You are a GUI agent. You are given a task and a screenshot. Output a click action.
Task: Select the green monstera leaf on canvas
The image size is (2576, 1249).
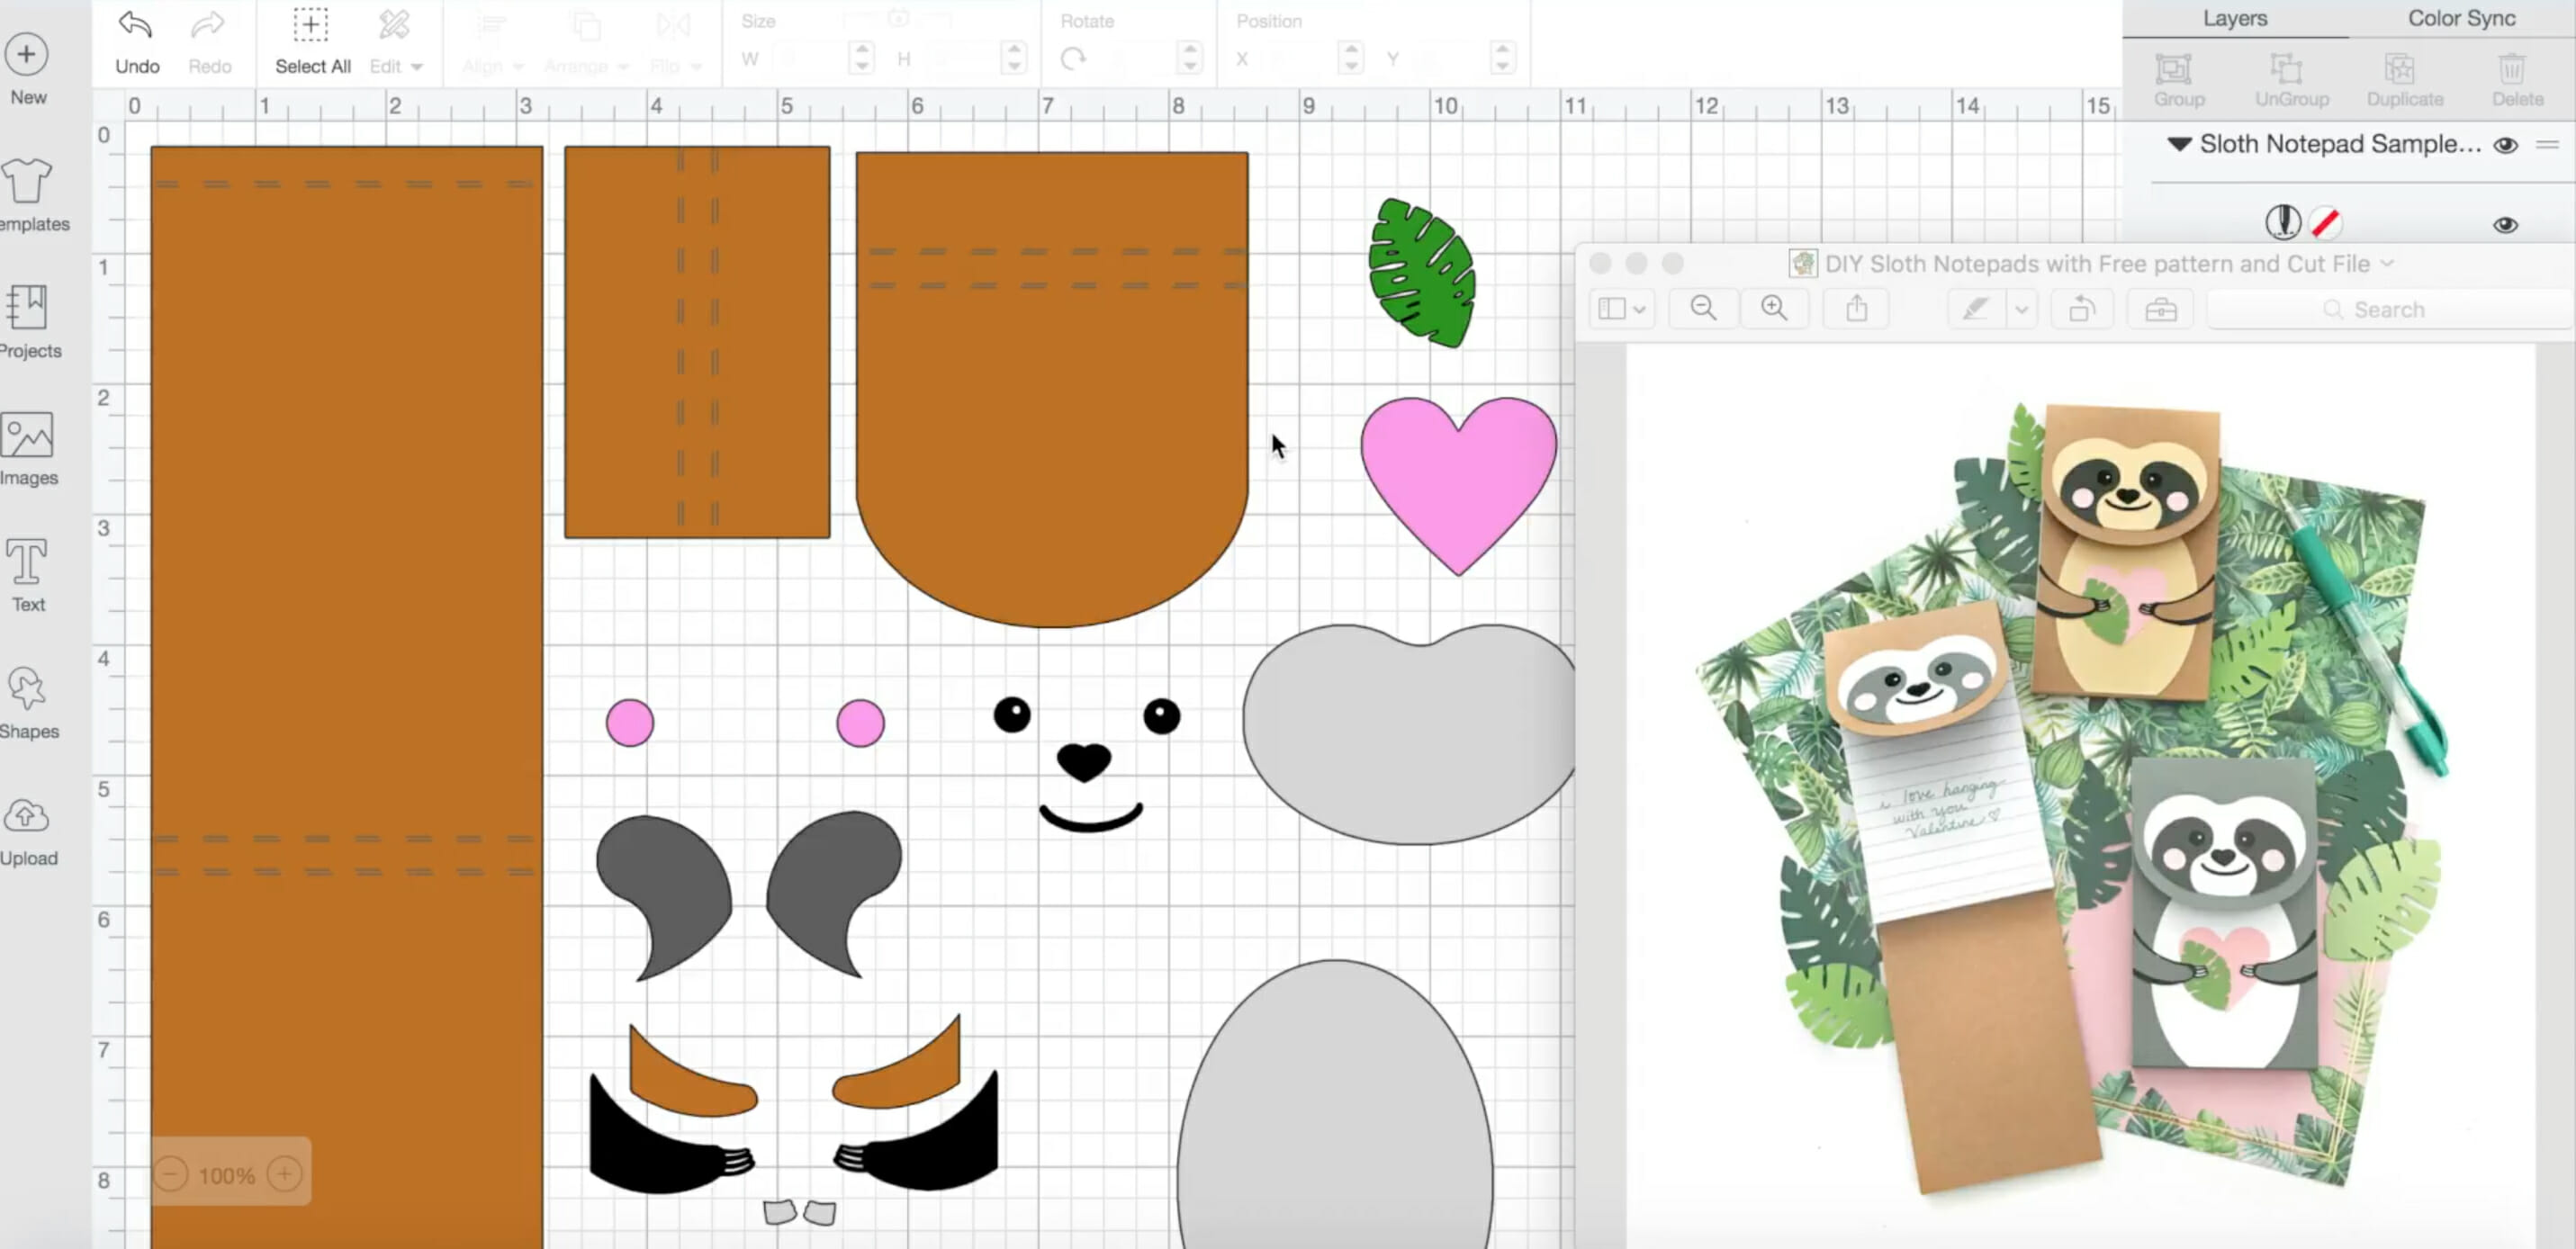1421,272
